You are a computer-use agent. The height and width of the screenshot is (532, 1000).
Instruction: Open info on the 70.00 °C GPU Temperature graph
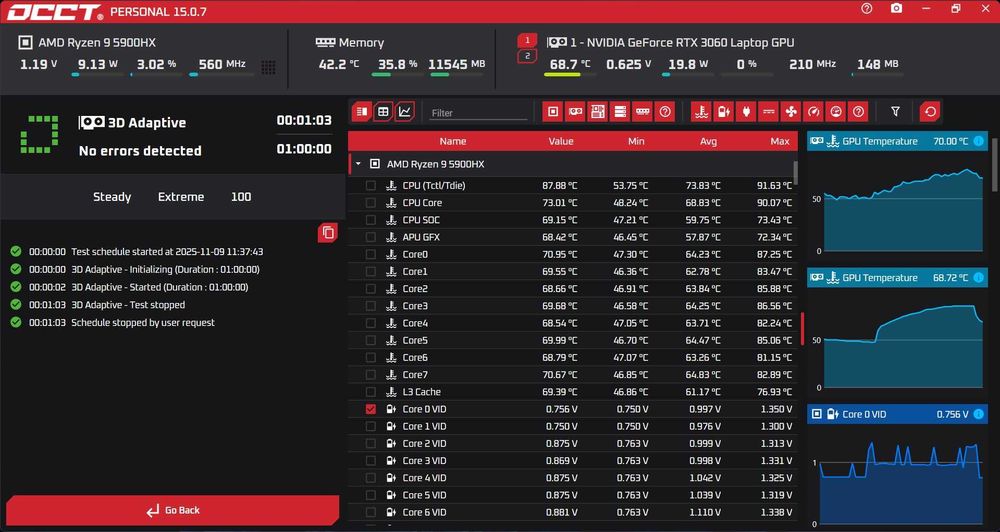tap(978, 141)
